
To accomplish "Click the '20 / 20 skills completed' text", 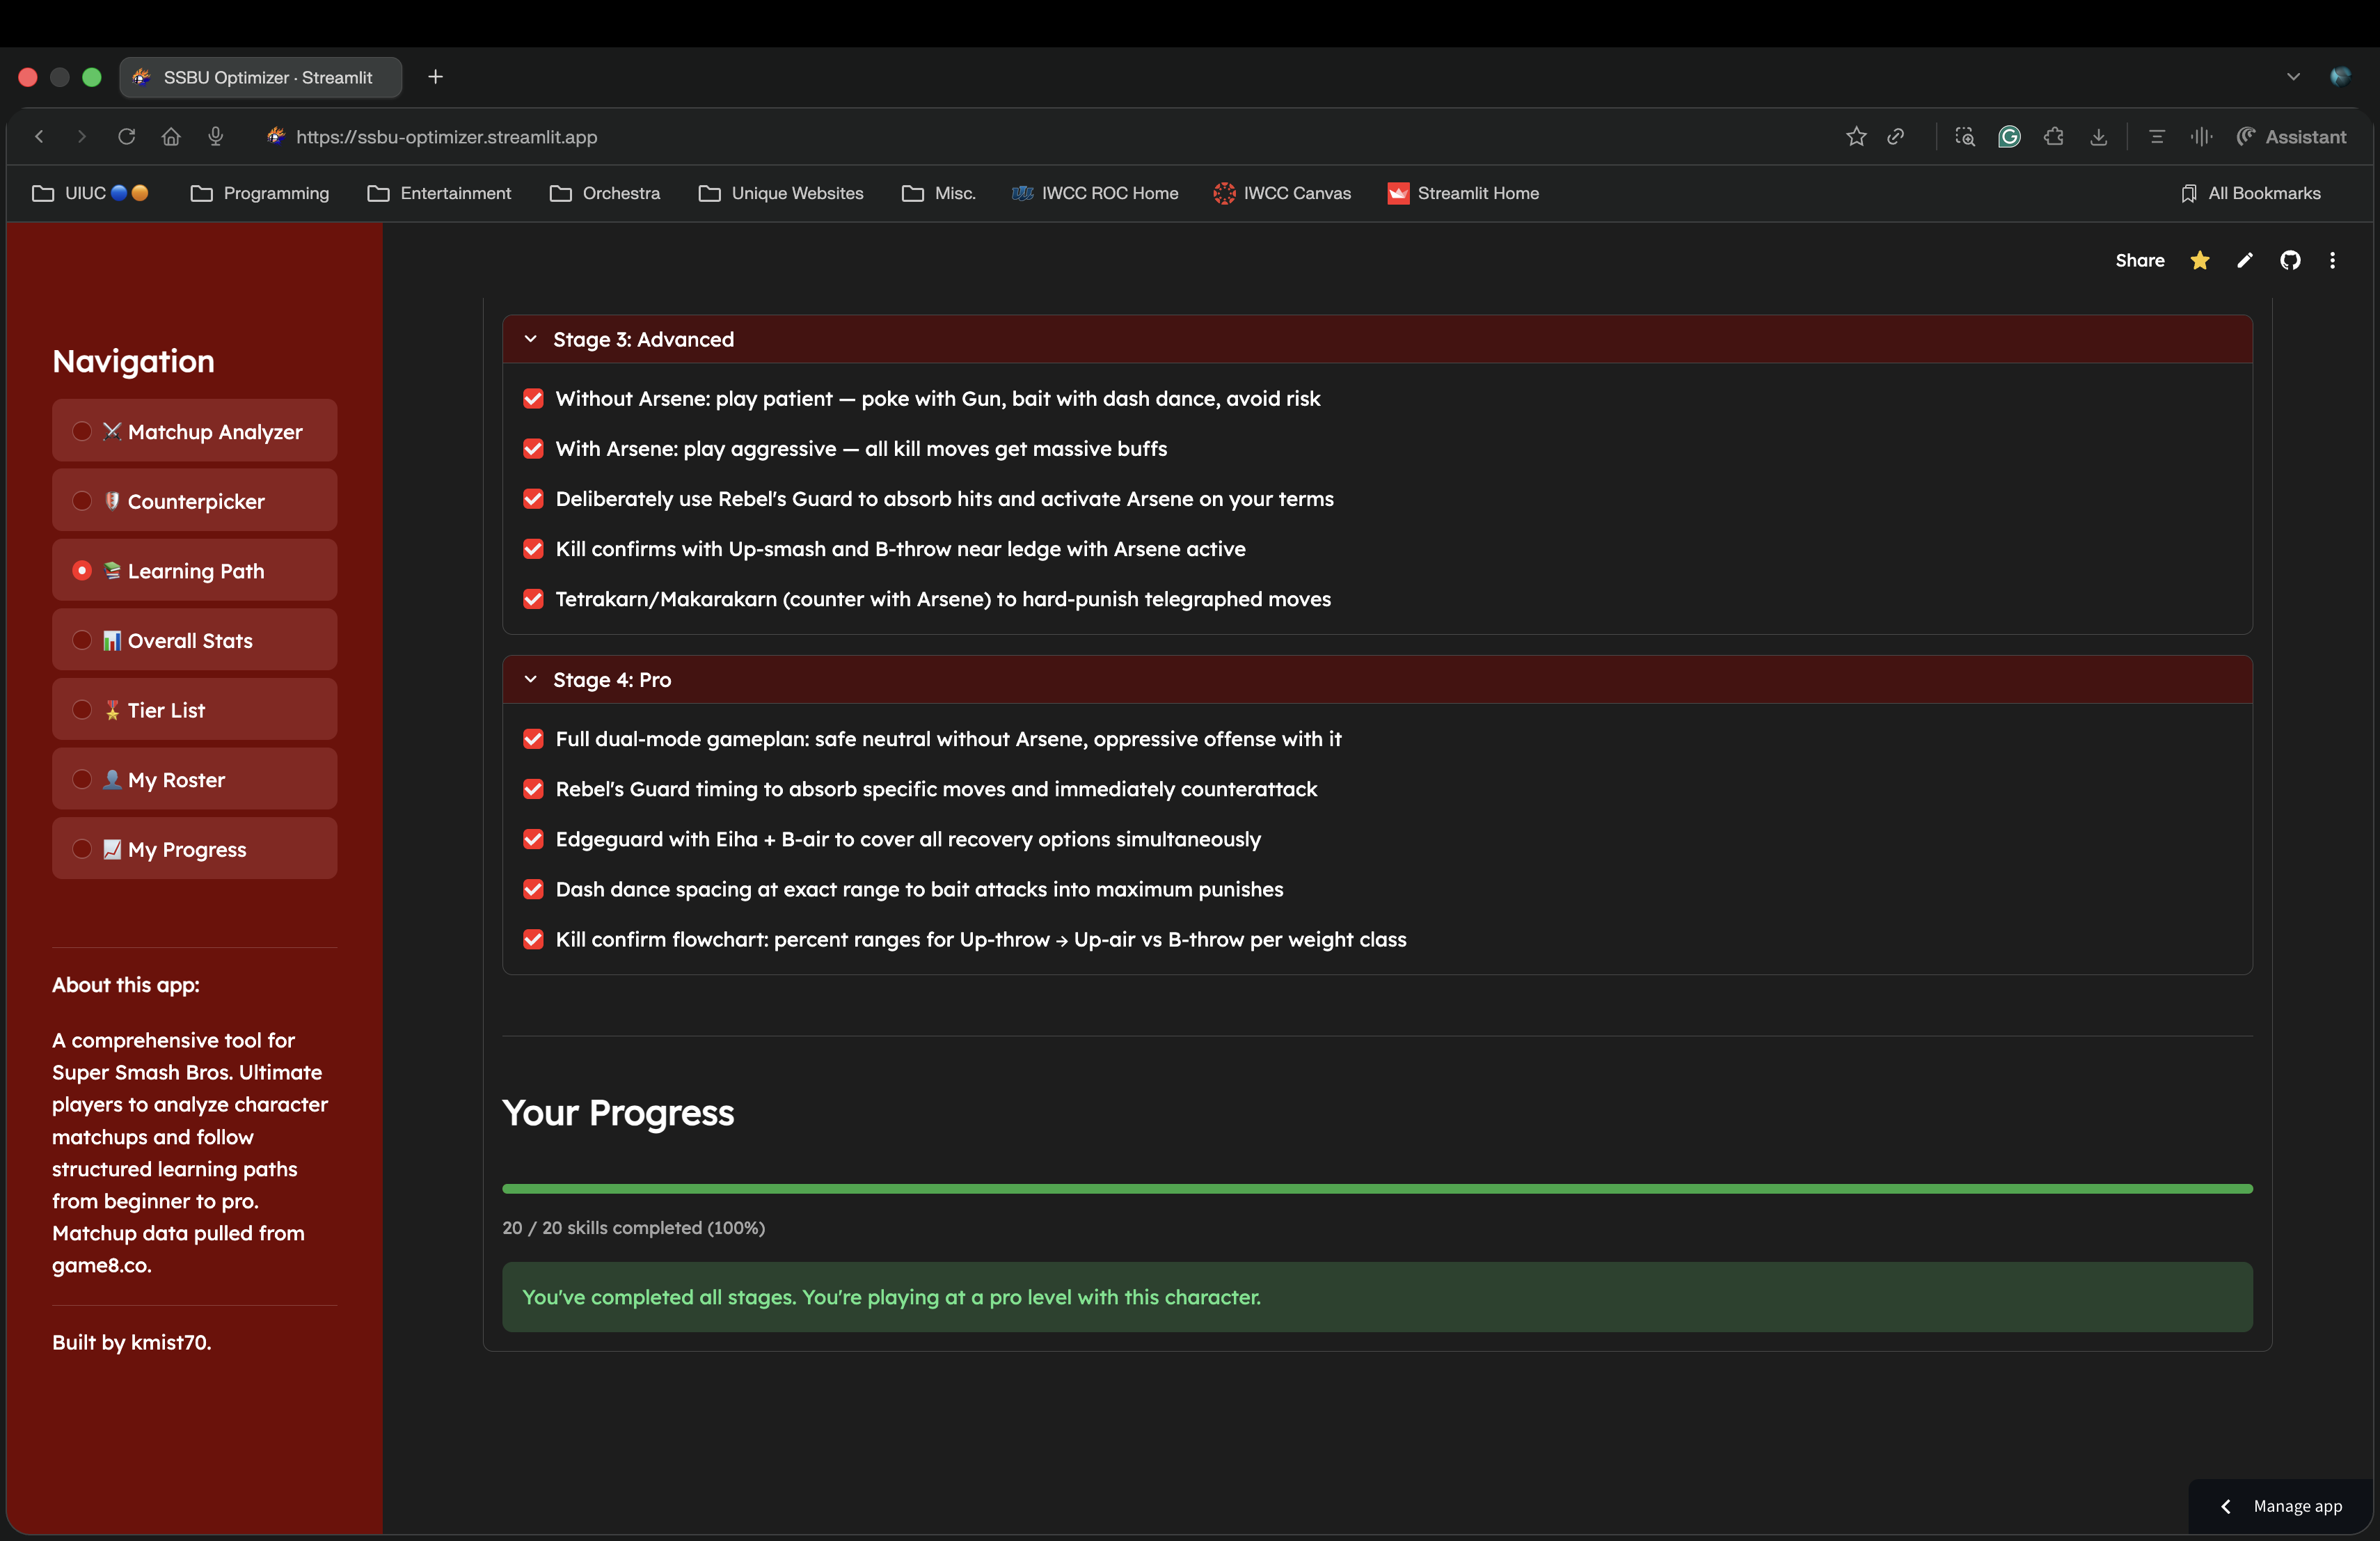I will tap(633, 1228).
